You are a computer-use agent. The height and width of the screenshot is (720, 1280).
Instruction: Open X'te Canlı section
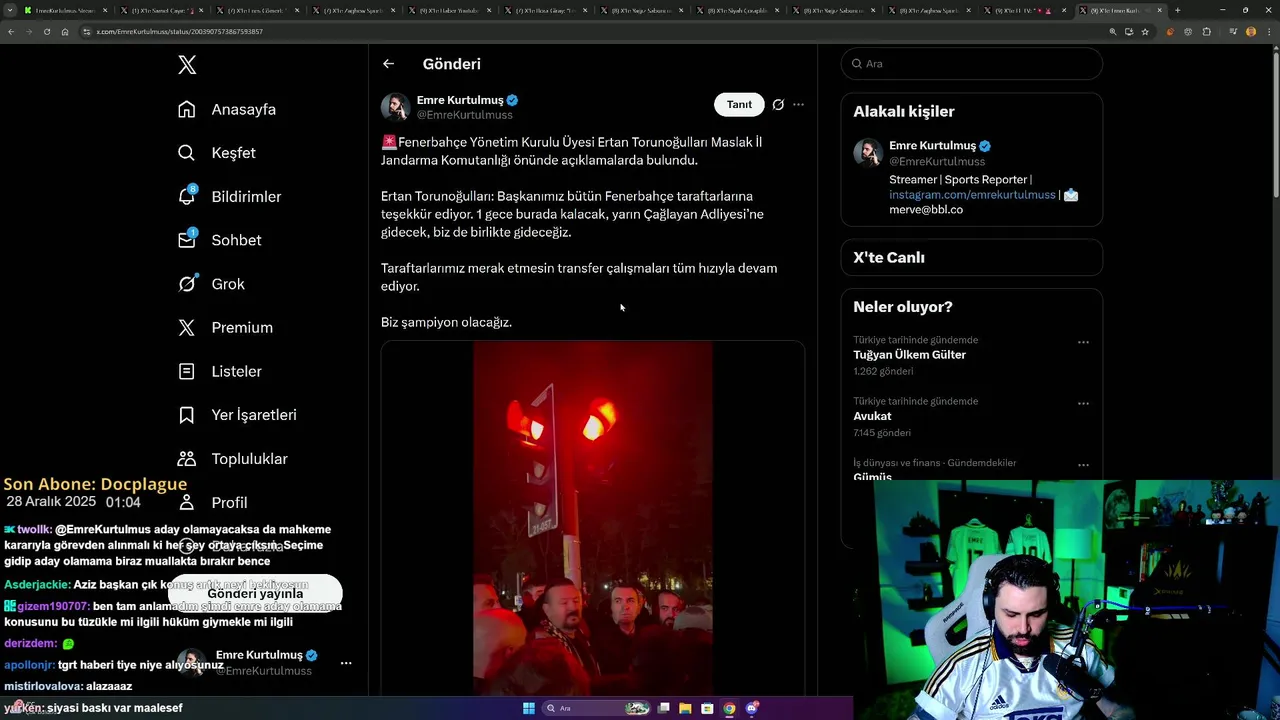click(x=971, y=257)
